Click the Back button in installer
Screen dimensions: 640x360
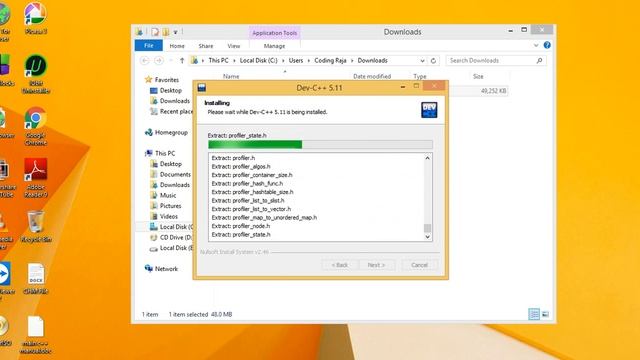click(x=340, y=265)
